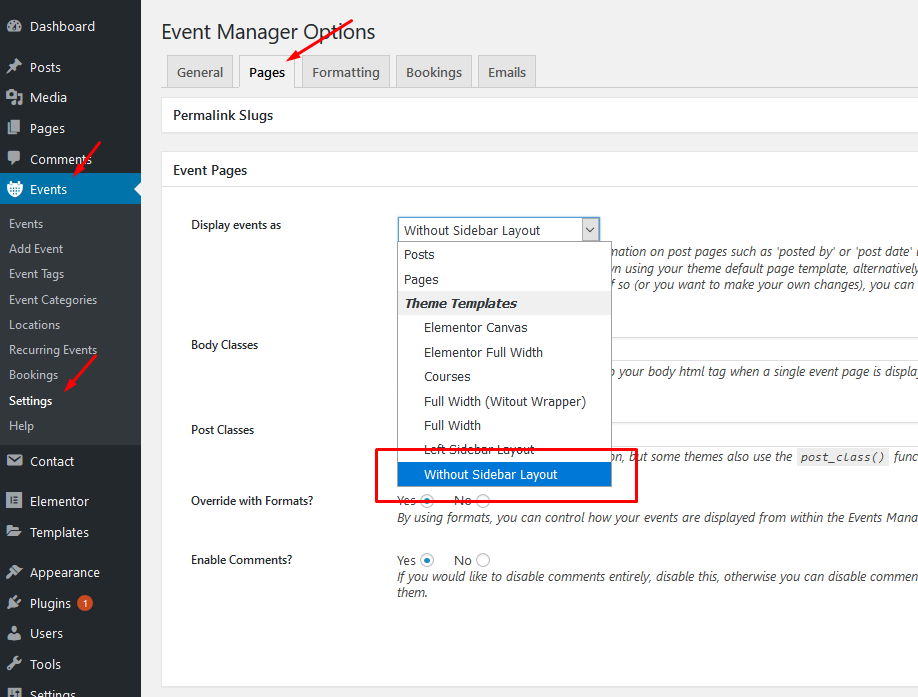
Task: Collapse the Display events as dropdown arrow
Action: [x=590, y=230]
